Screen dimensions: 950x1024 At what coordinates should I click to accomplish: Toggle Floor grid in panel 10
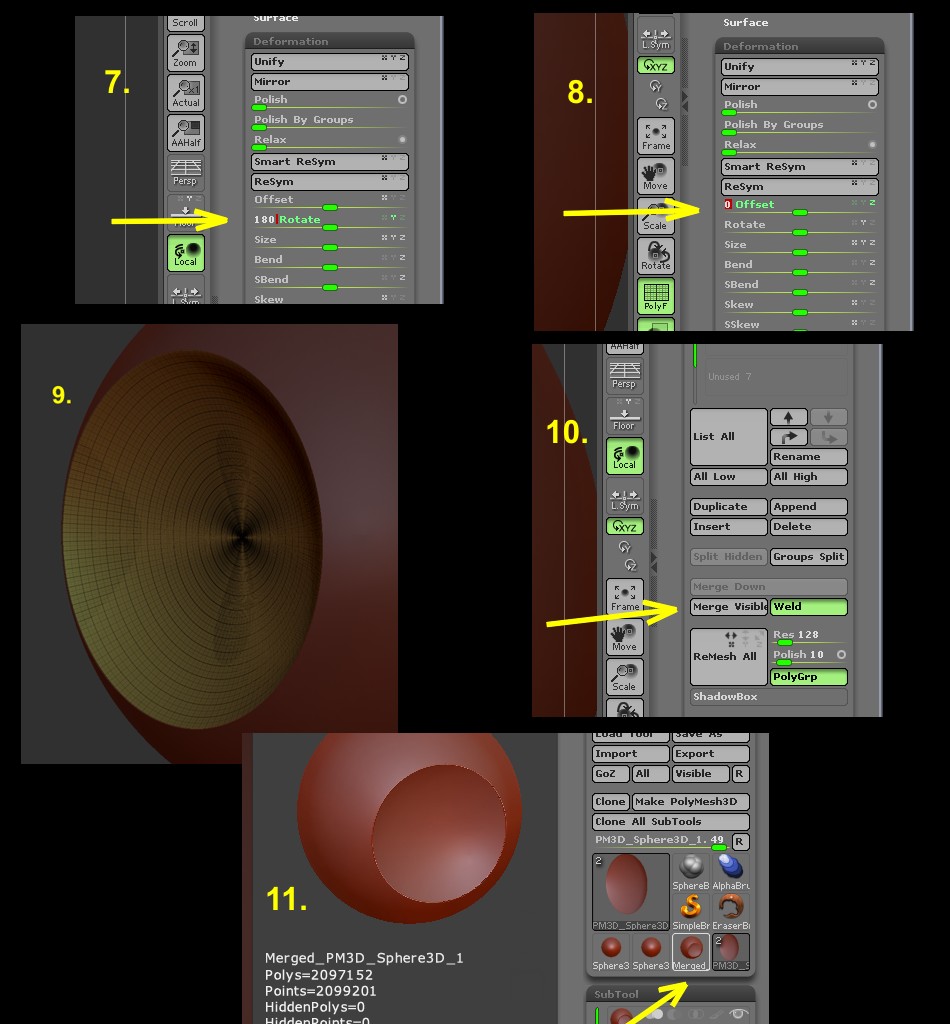point(625,417)
